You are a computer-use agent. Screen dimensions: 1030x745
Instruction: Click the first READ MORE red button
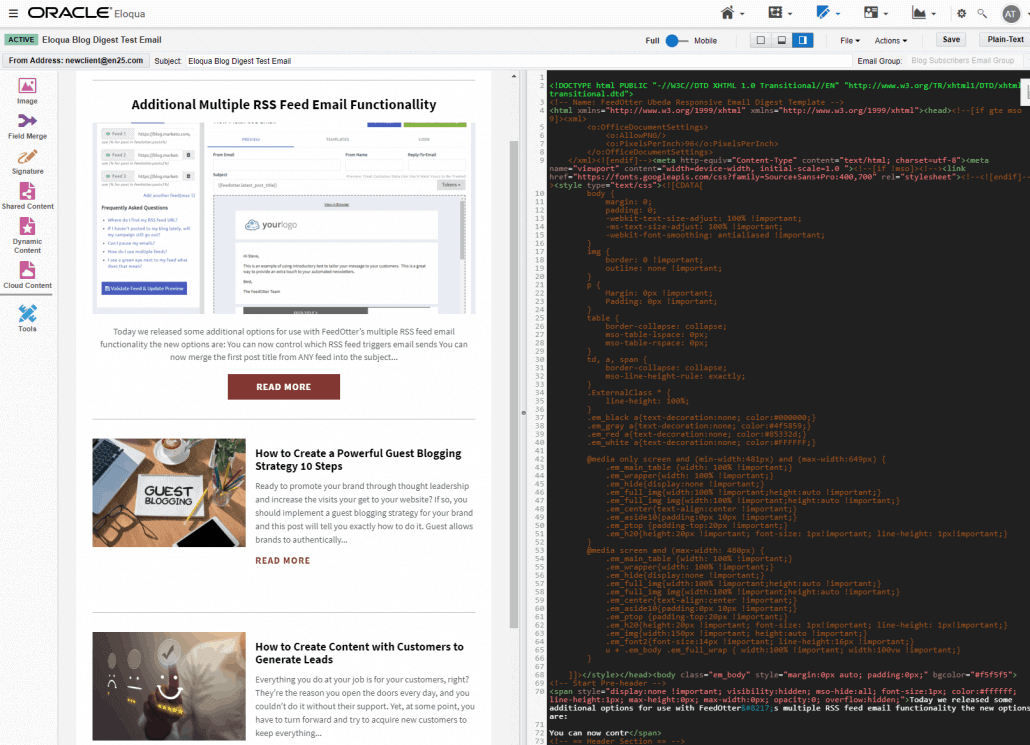(284, 387)
